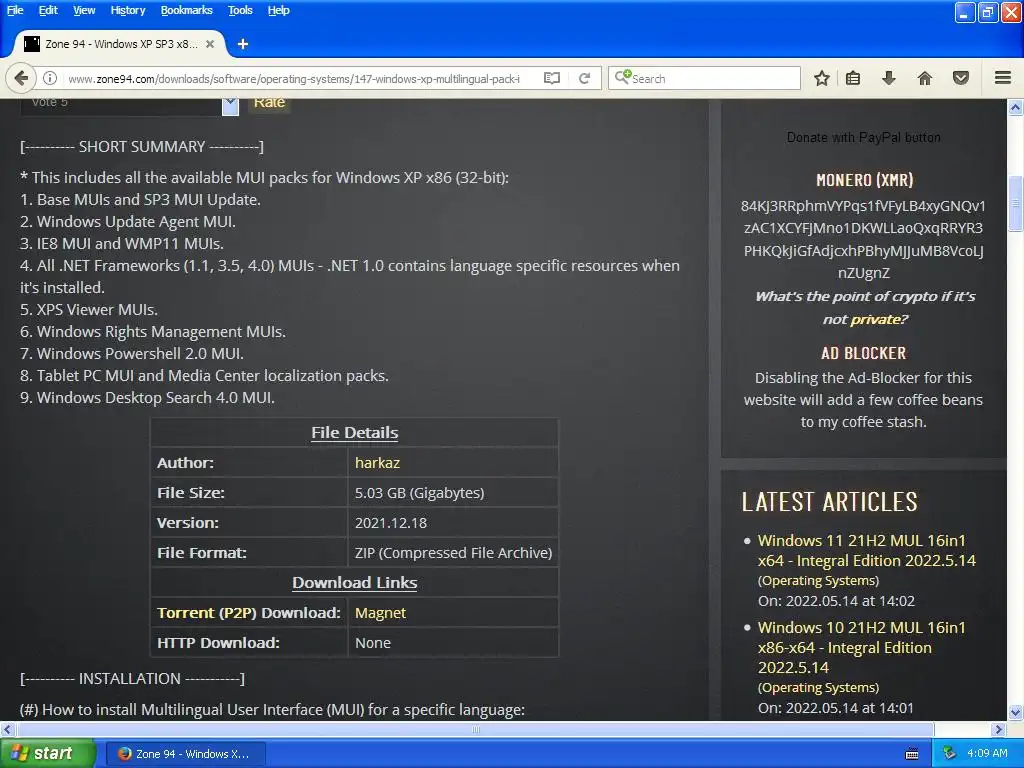The height and width of the screenshot is (768, 1024).
Task: Click vertical scrollbar up arrow
Action: pyautogui.click(x=1016, y=107)
